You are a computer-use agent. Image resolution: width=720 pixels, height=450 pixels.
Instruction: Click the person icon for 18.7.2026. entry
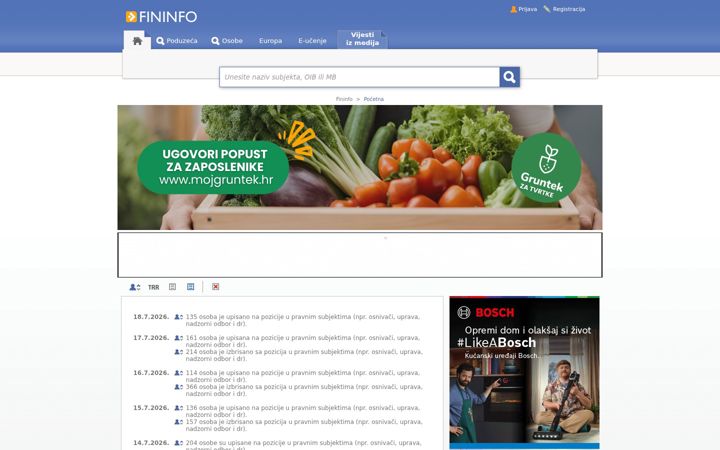point(179,317)
